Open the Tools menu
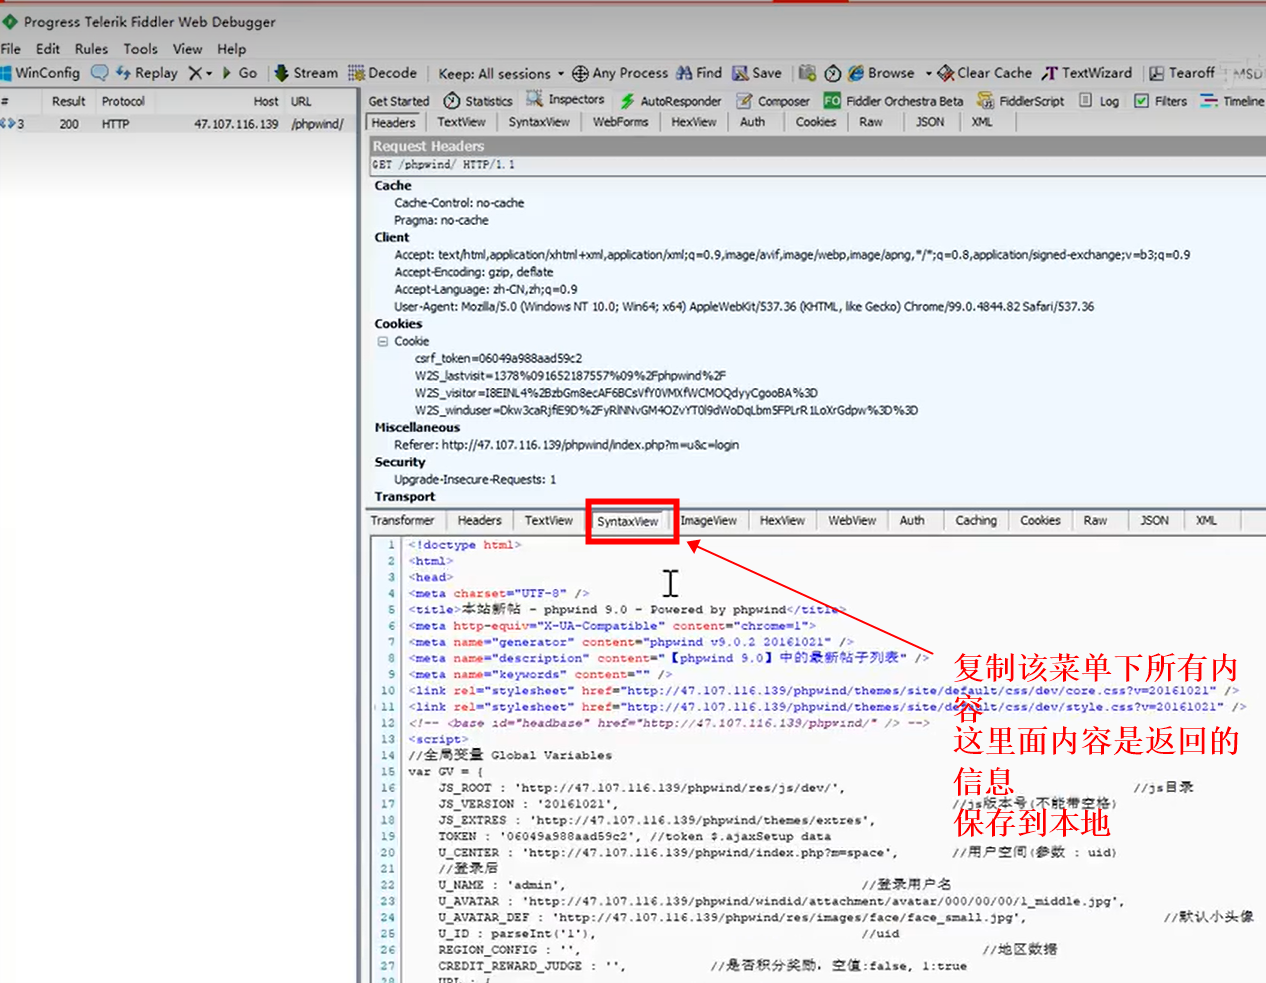The width and height of the screenshot is (1266, 983). click(141, 49)
